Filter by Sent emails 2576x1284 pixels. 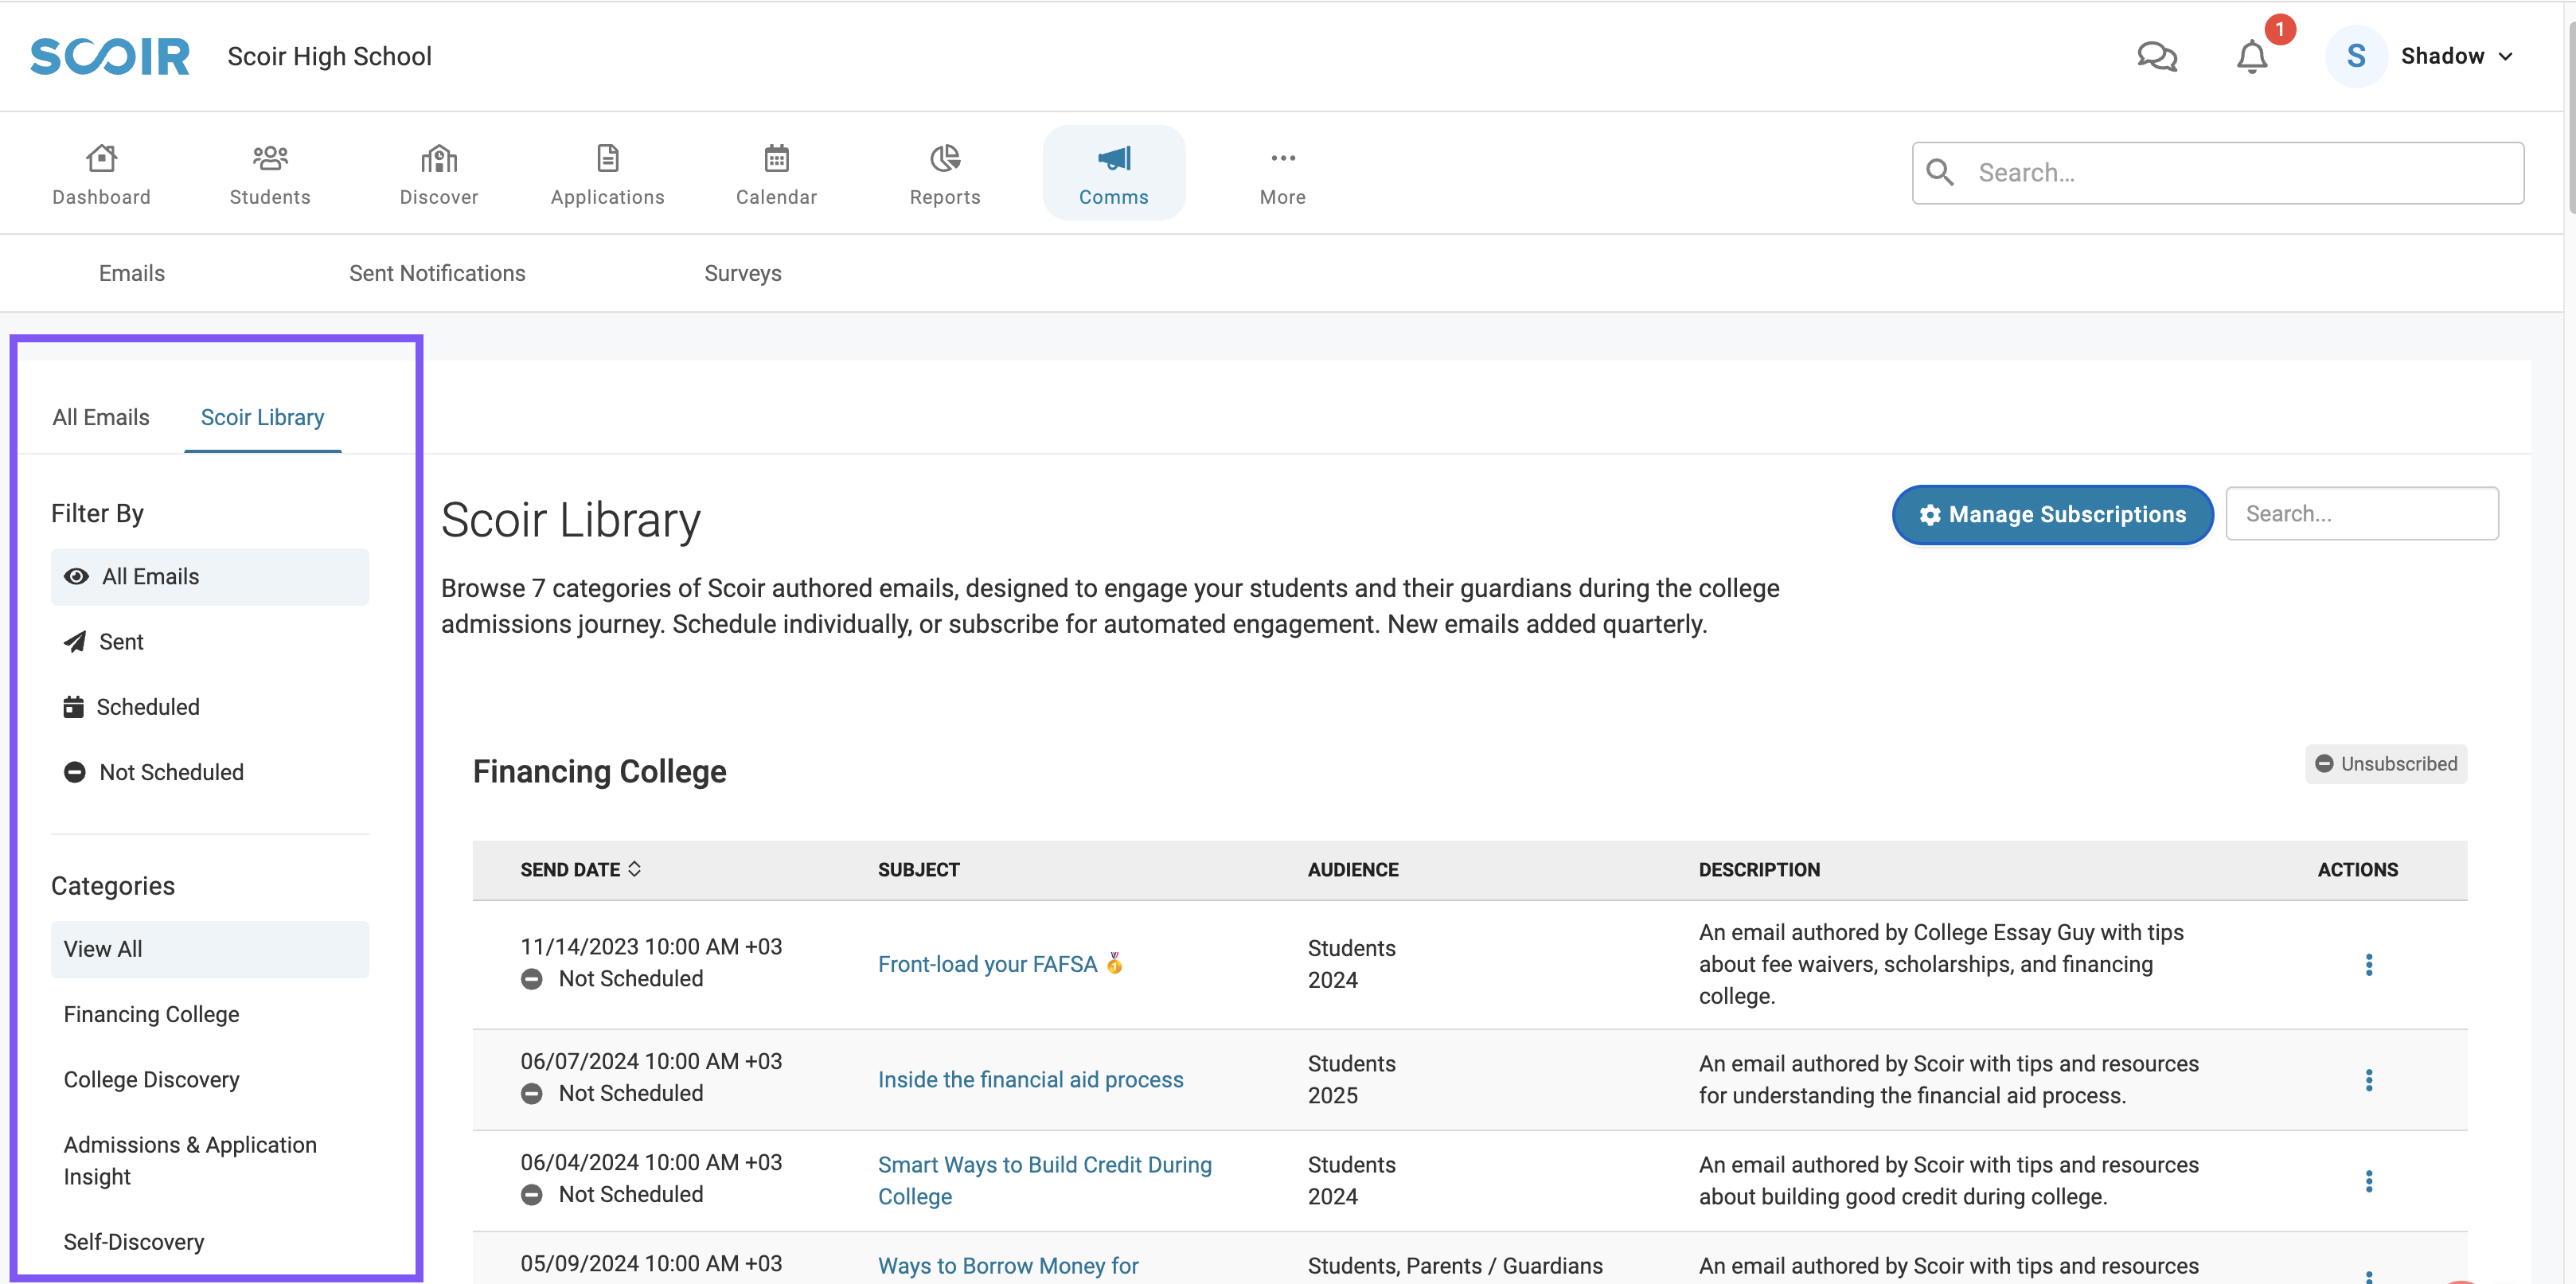pos(210,641)
